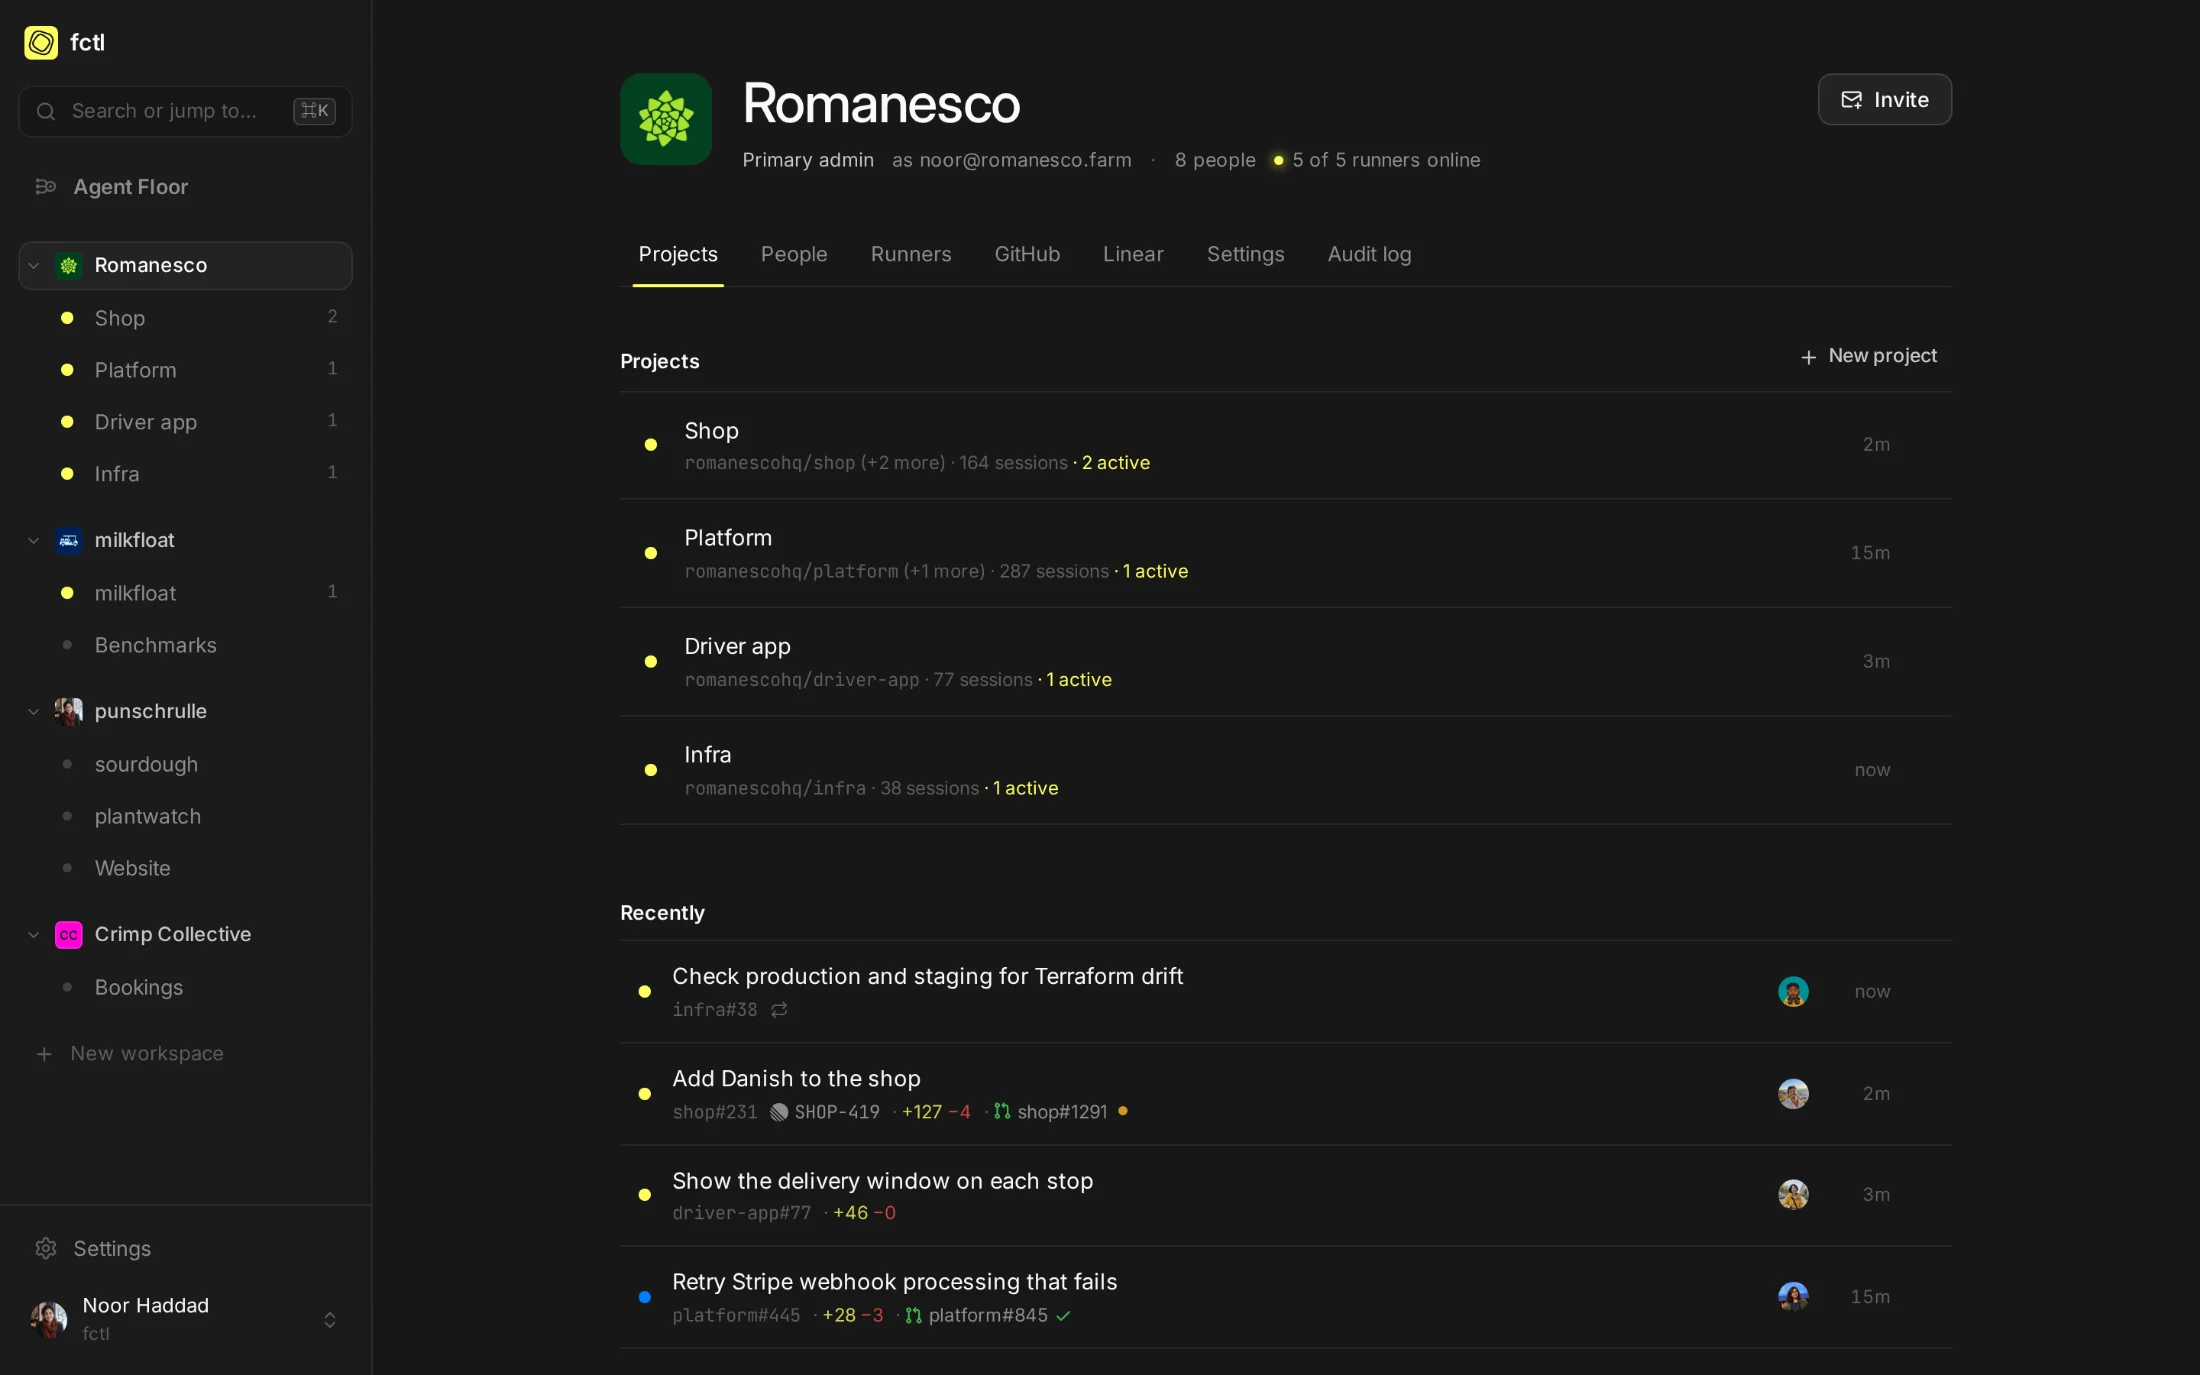Click the avatar on delivery window row
The width and height of the screenshot is (2200, 1375).
point(1793,1195)
